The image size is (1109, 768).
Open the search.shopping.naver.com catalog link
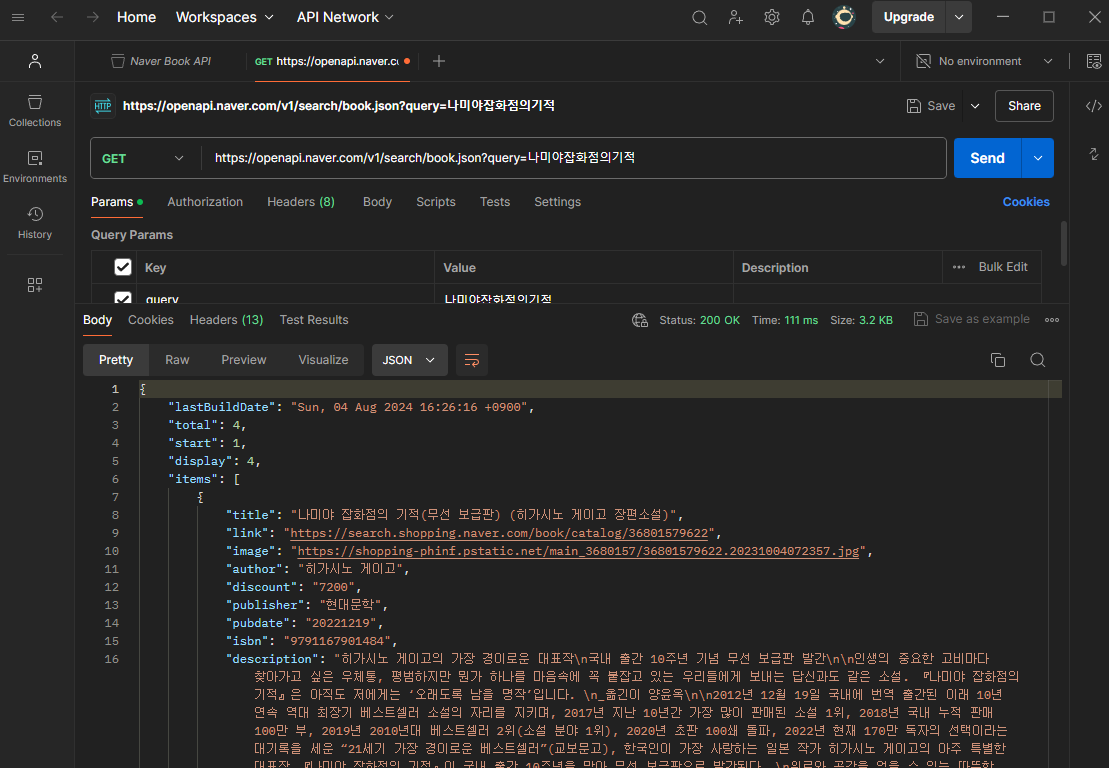coord(499,533)
